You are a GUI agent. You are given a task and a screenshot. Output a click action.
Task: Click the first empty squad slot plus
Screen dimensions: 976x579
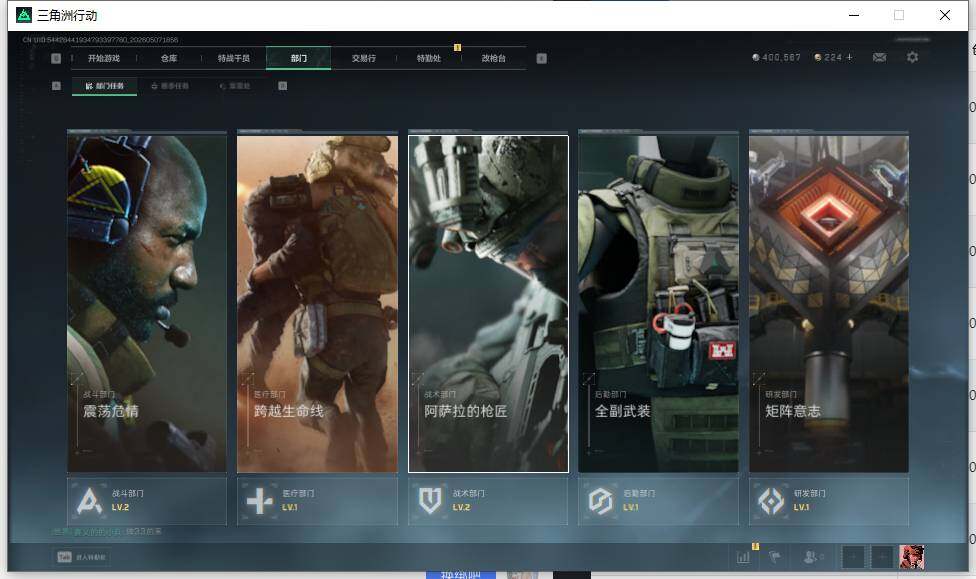(x=853, y=557)
